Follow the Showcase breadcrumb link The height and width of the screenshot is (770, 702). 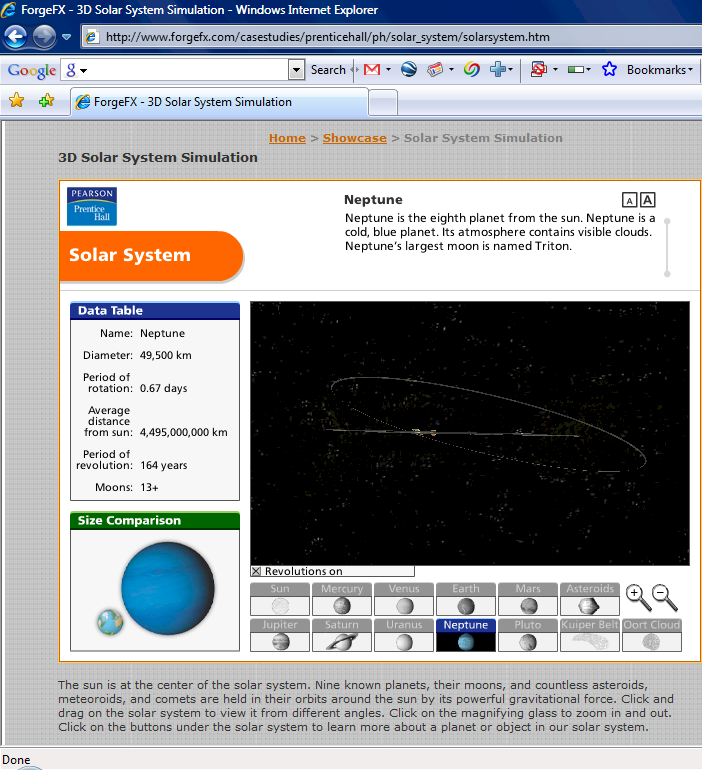coord(354,138)
